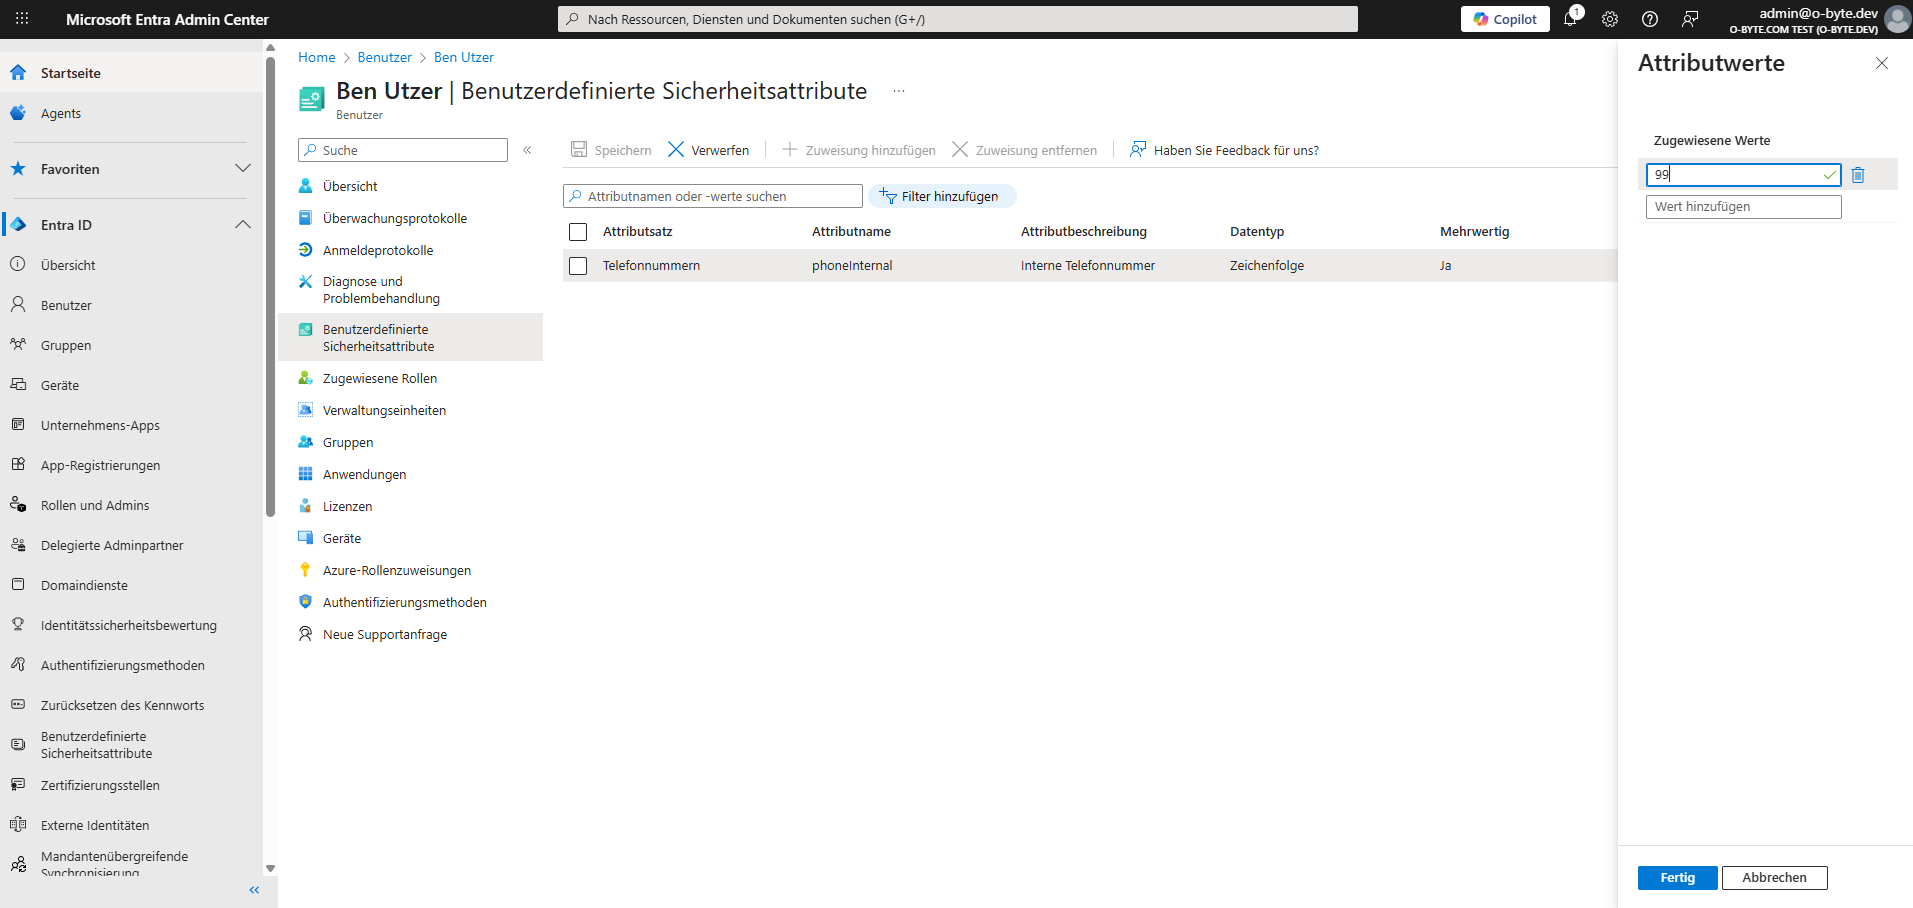Click the Verwerfen discard icon
The width and height of the screenshot is (1913, 908).
[x=677, y=150]
